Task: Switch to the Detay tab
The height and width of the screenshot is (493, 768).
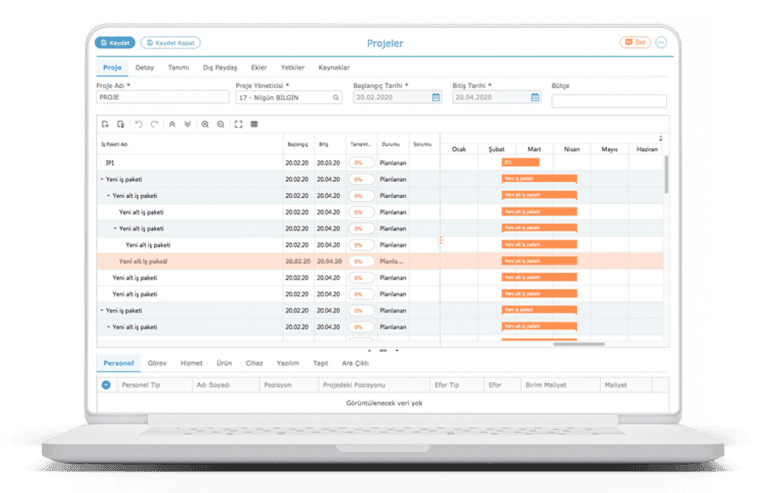Action: click(x=145, y=67)
